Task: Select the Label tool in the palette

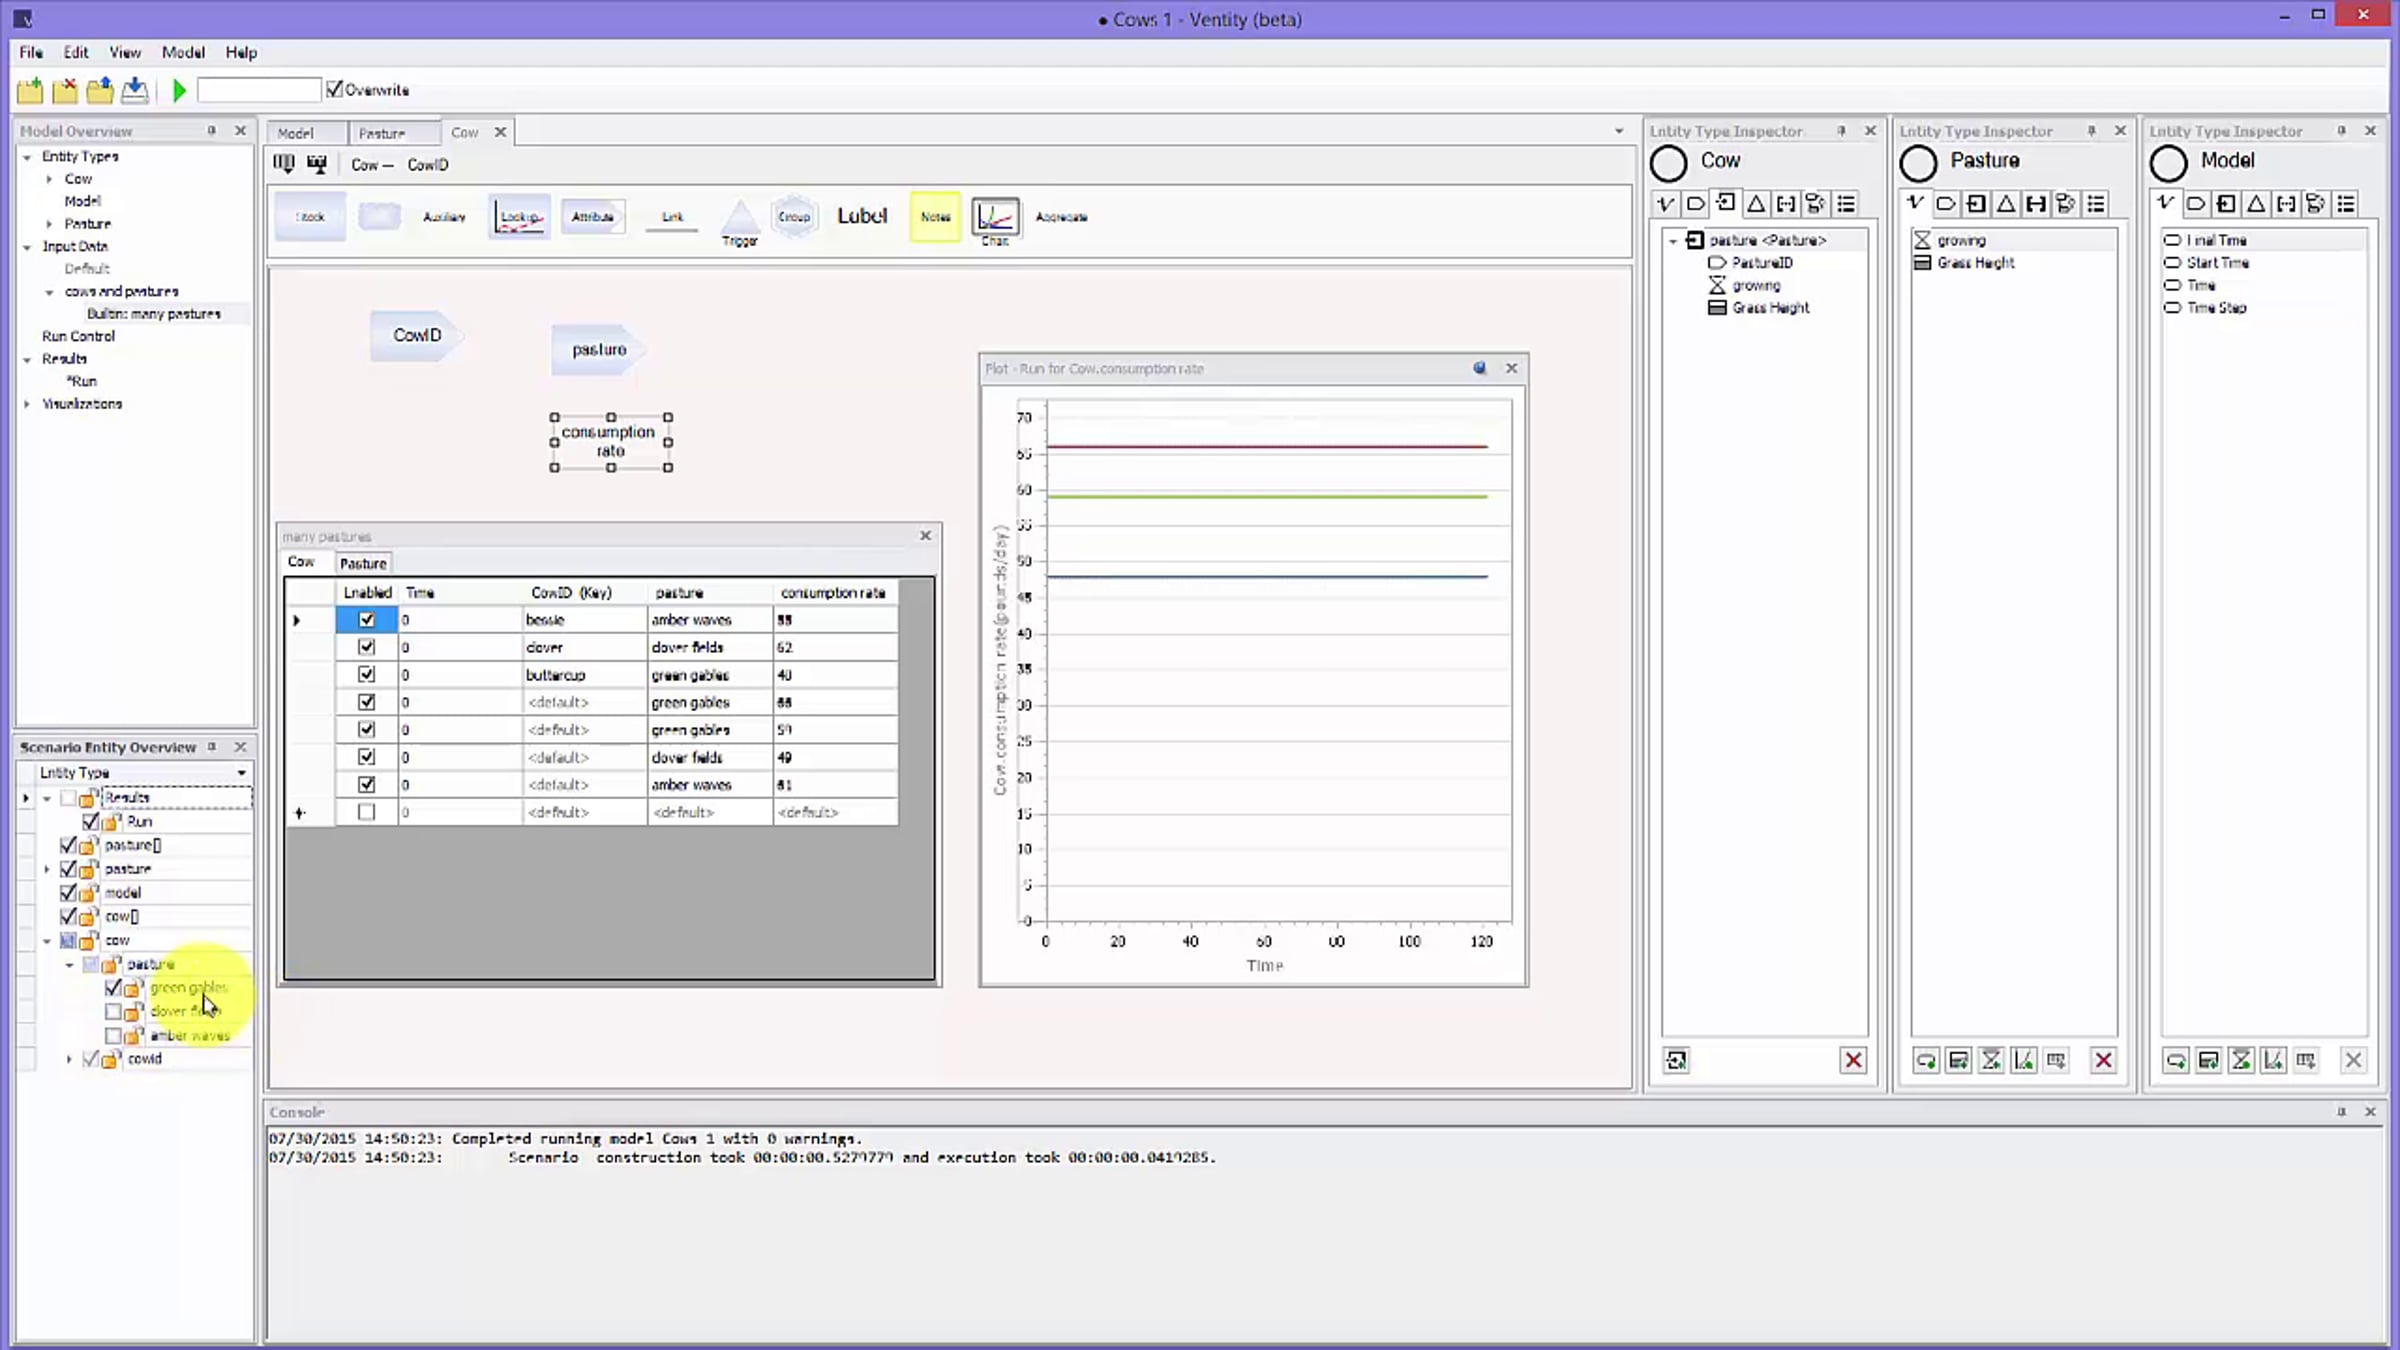Action: coord(862,216)
